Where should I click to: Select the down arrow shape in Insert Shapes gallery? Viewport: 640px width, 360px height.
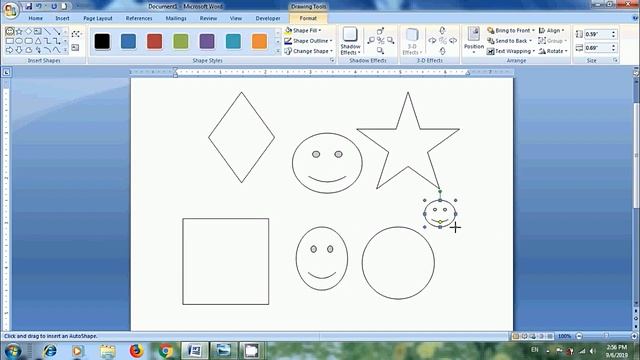pyautogui.click(x=19, y=50)
